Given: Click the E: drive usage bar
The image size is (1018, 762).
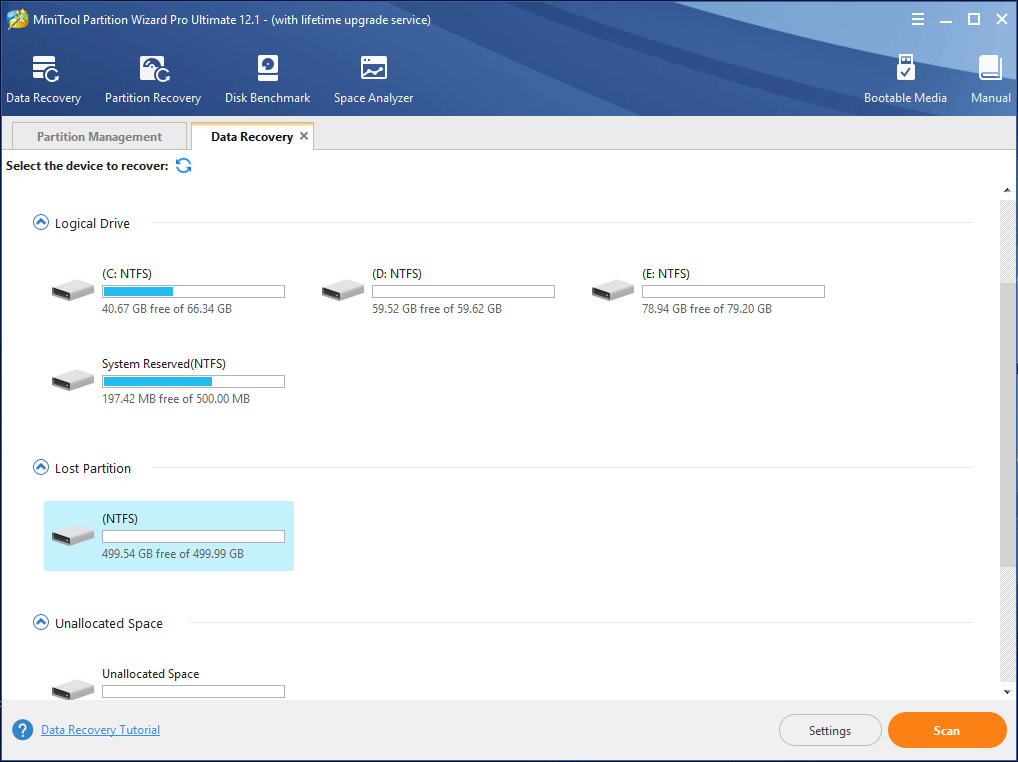Looking at the screenshot, I should [x=734, y=291].
